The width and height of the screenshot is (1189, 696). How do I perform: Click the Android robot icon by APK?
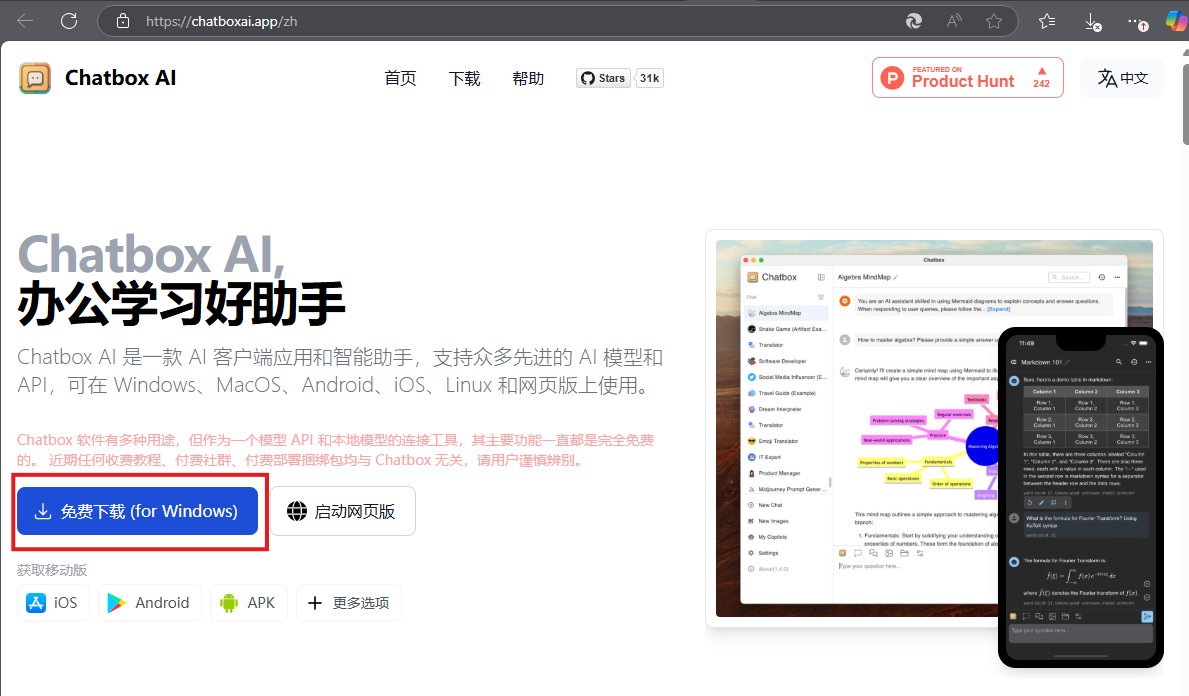[228, 603]
